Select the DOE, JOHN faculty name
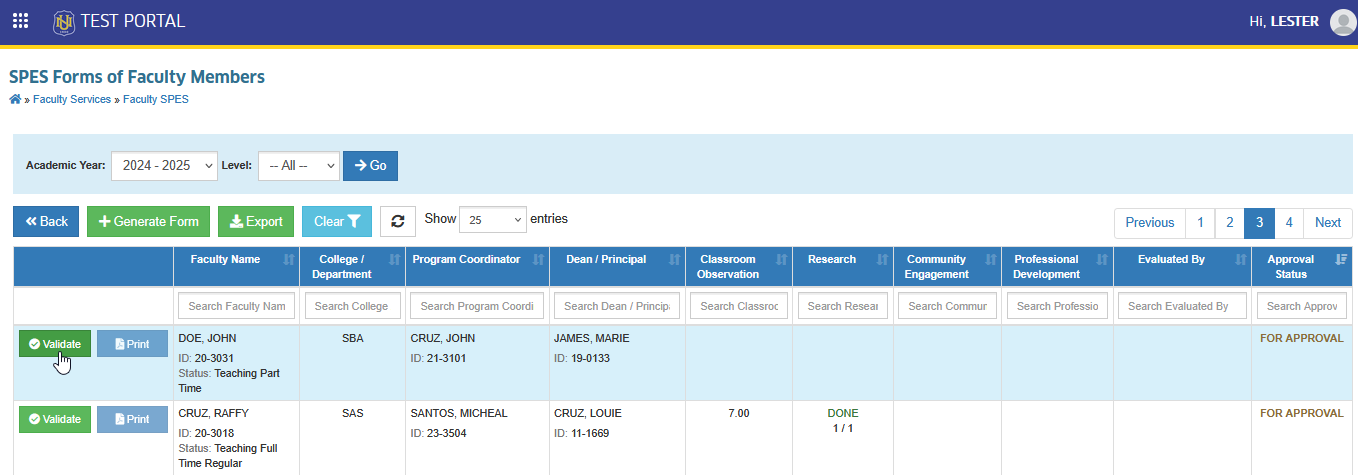The width and height of the screenshot is (1358, 475). point(207,338)
